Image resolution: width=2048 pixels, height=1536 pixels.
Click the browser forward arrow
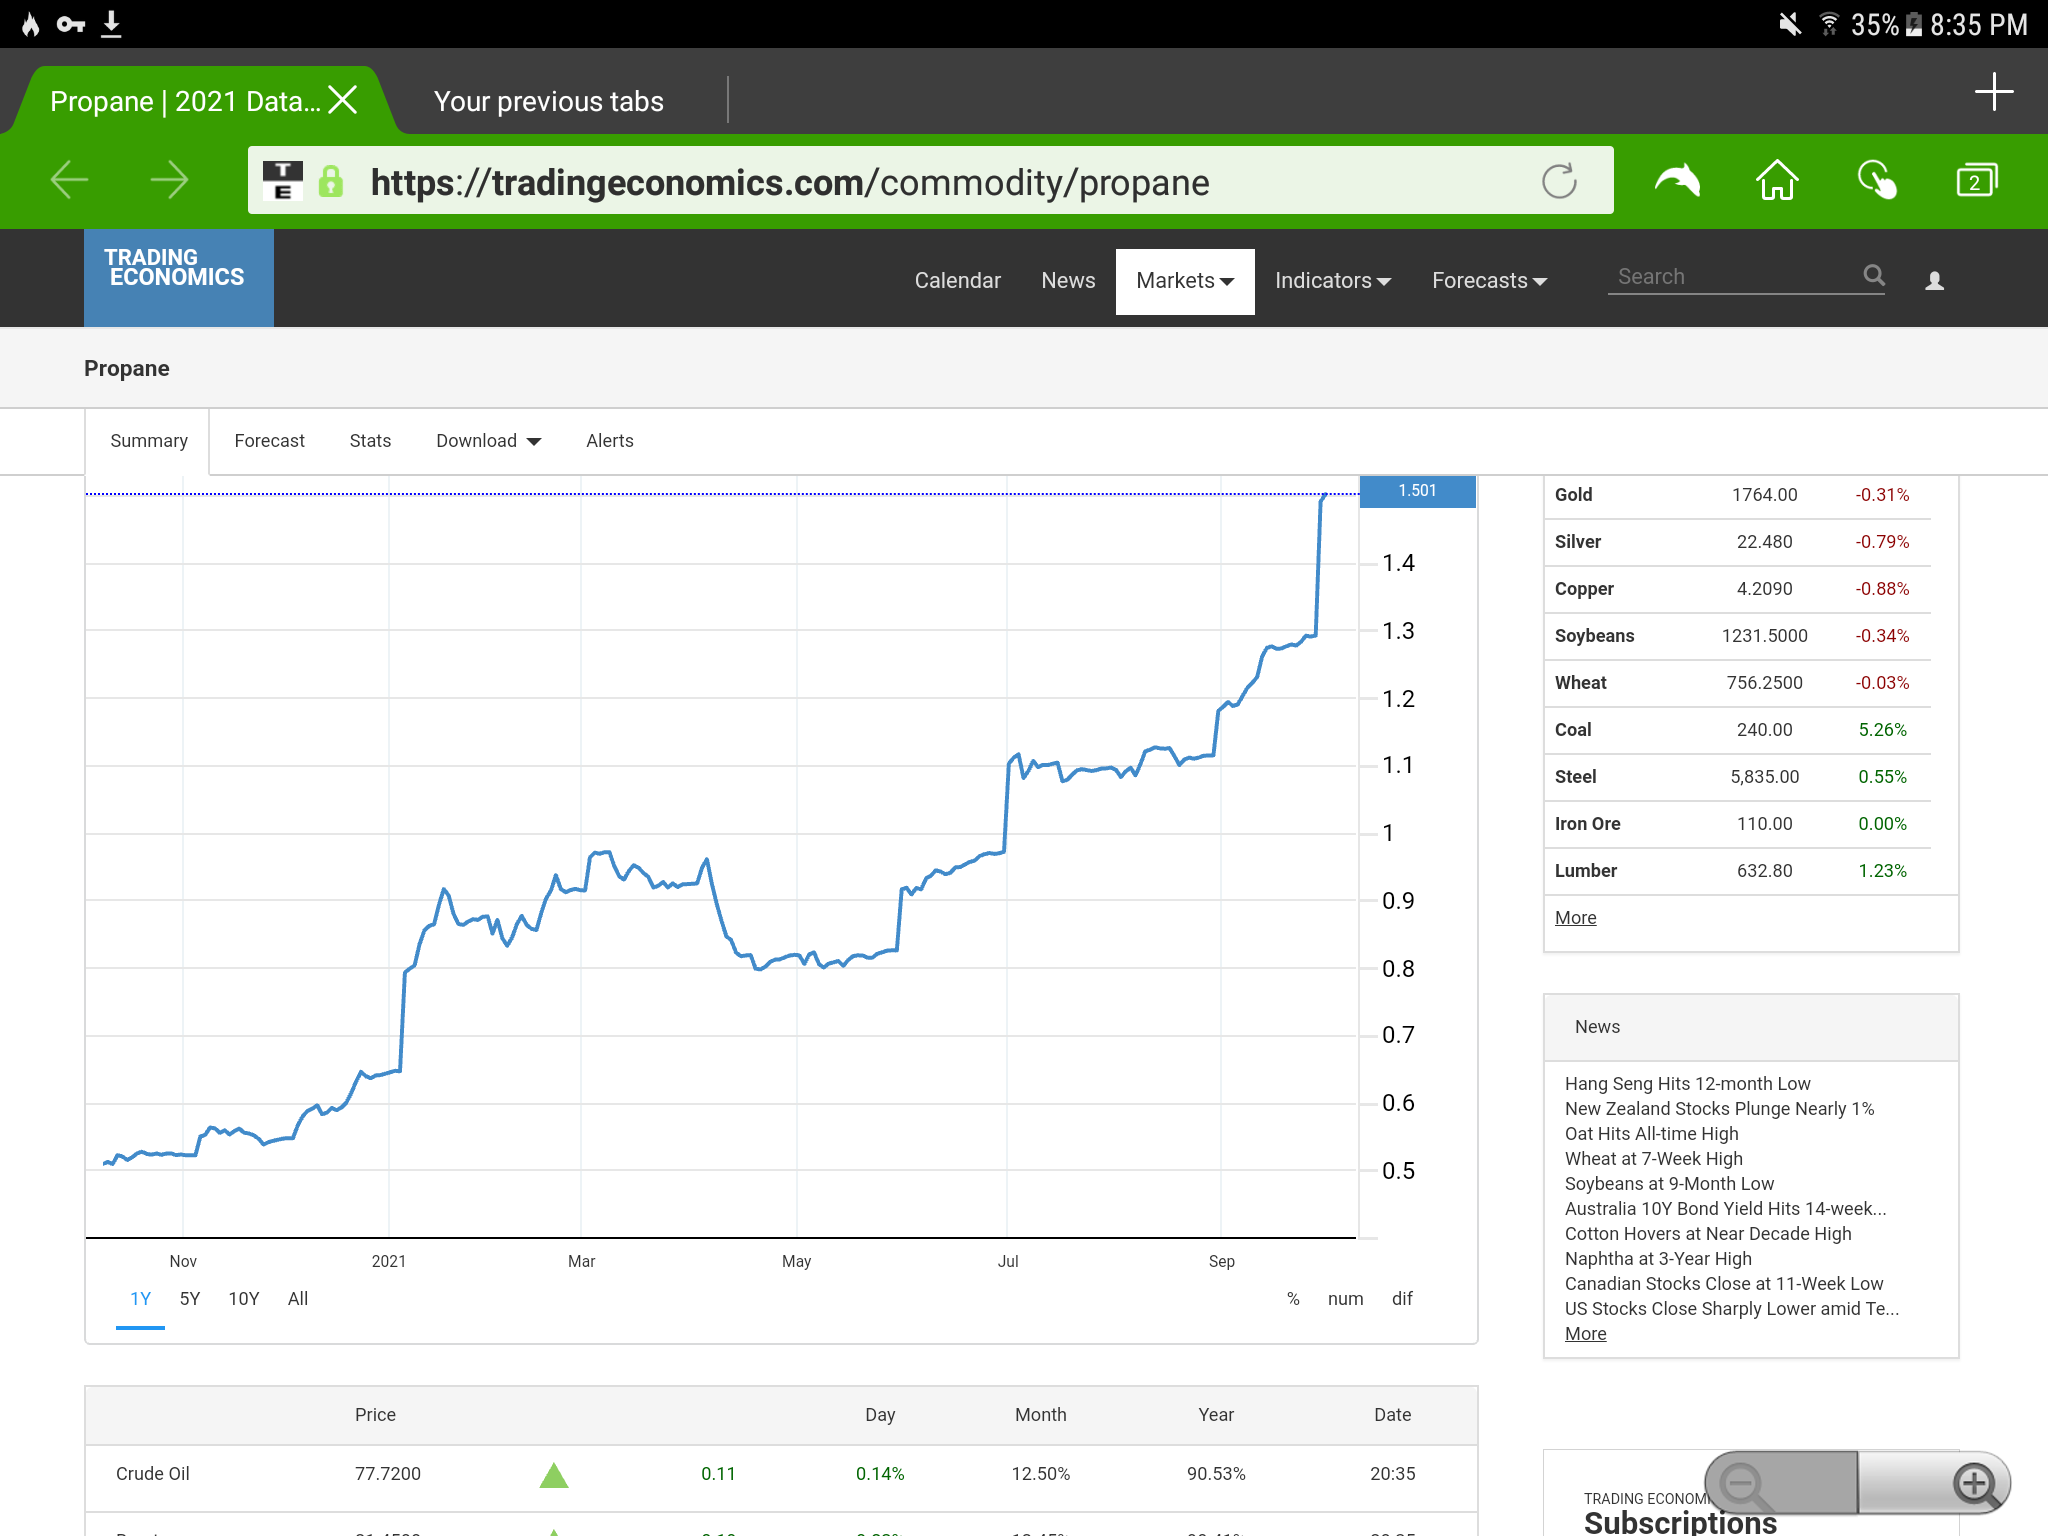pos(168,181)
